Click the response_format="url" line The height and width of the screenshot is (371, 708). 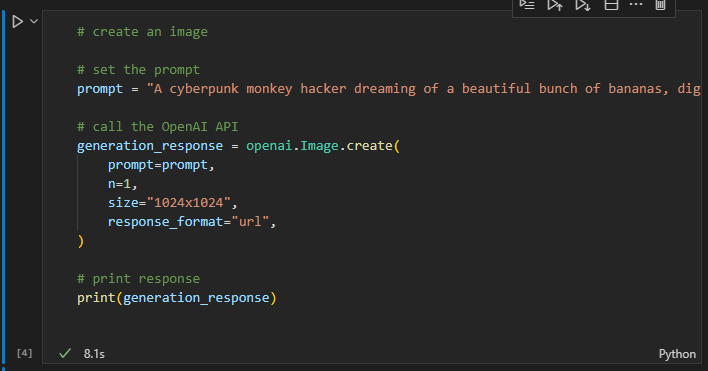tap(191, 222)
